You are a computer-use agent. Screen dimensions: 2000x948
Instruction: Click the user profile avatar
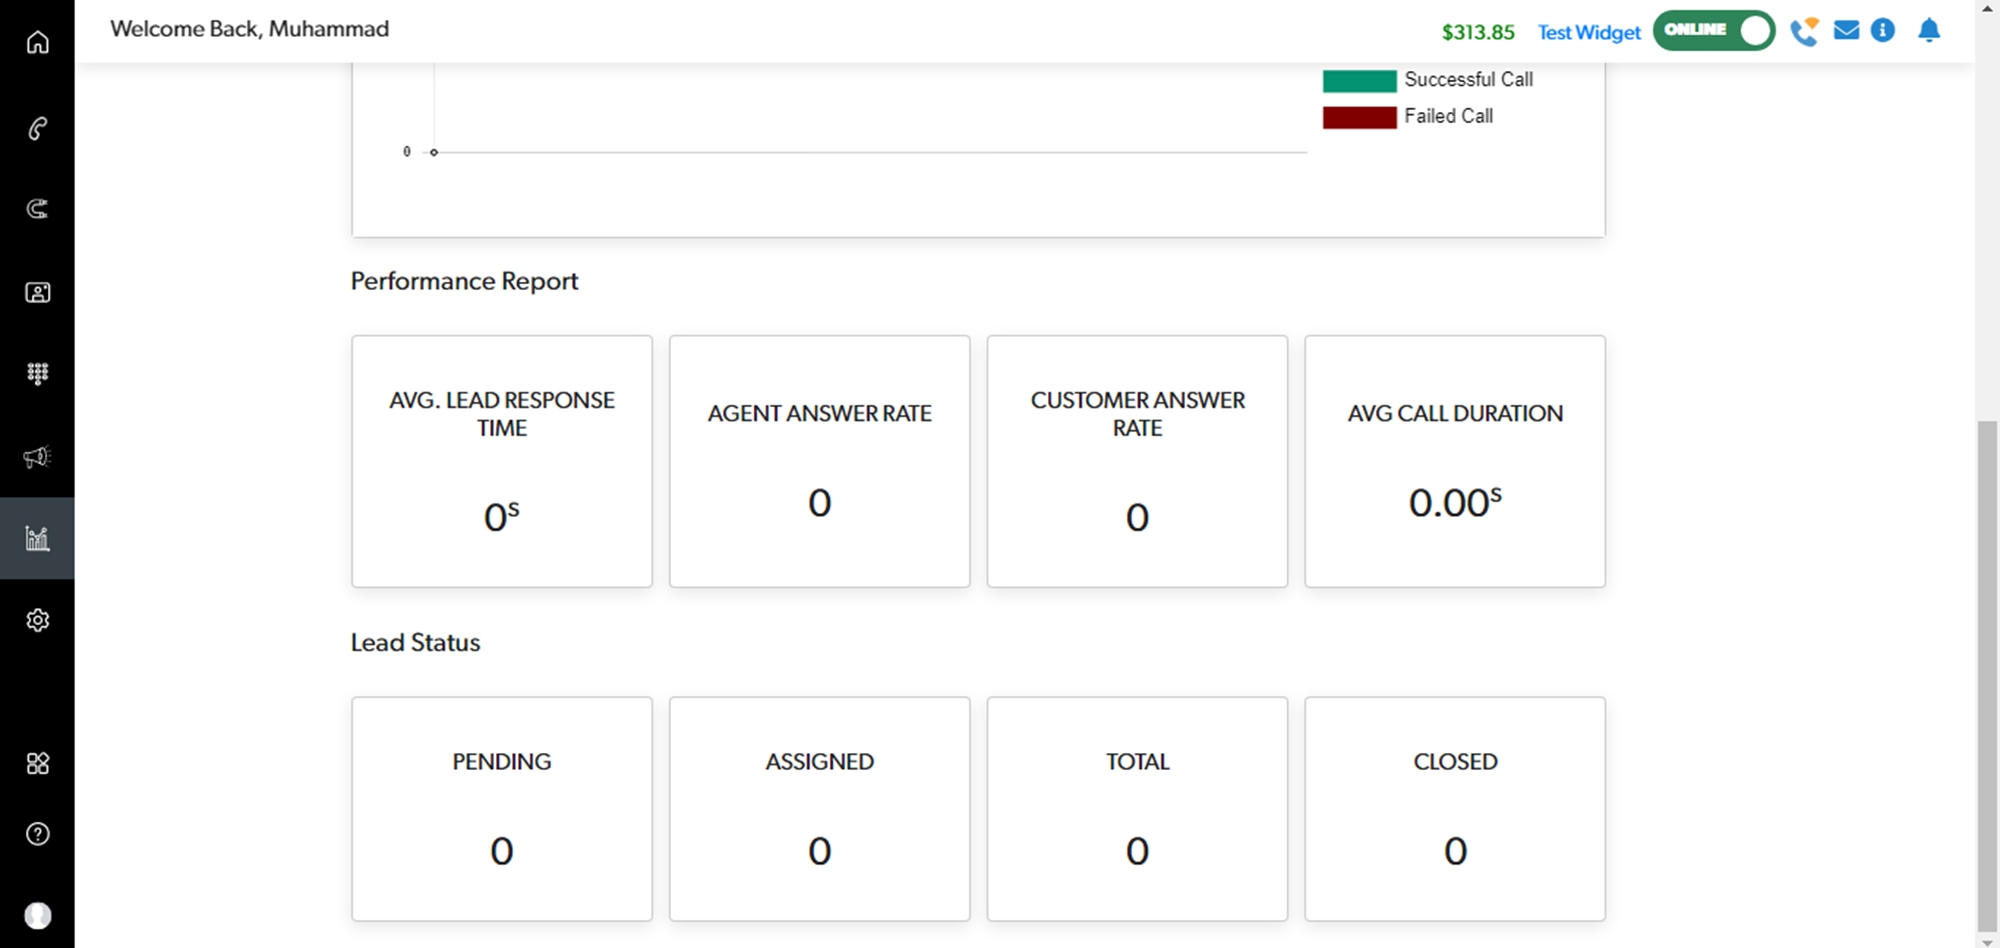[x=37, y=915]
